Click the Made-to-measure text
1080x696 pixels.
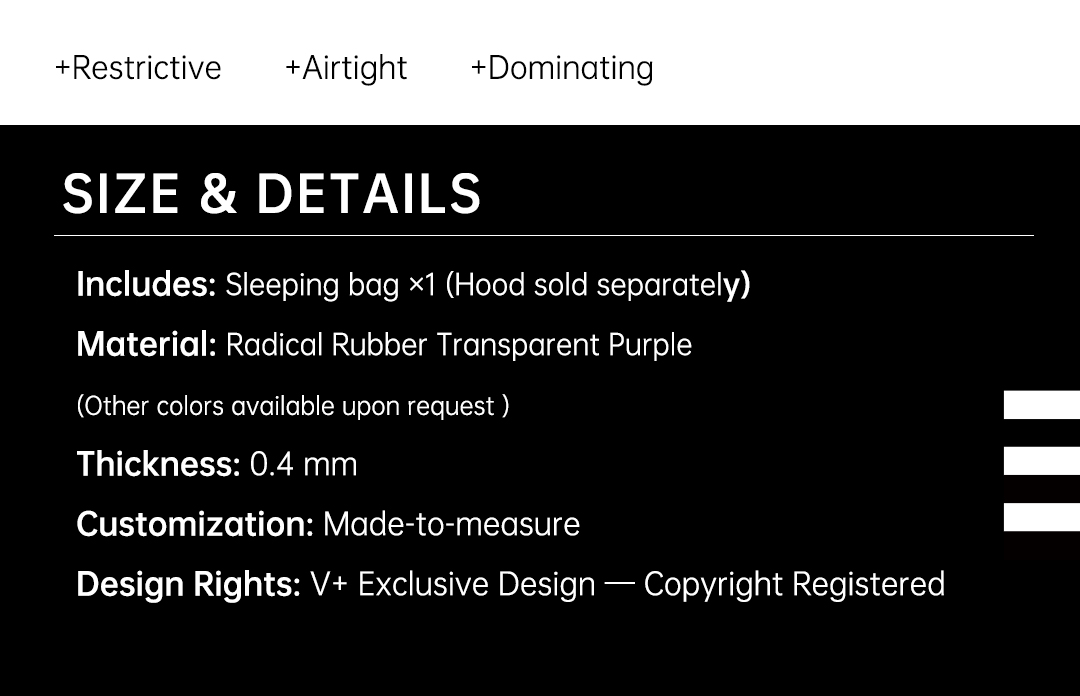pyautogui.click(x=451, y=524)
